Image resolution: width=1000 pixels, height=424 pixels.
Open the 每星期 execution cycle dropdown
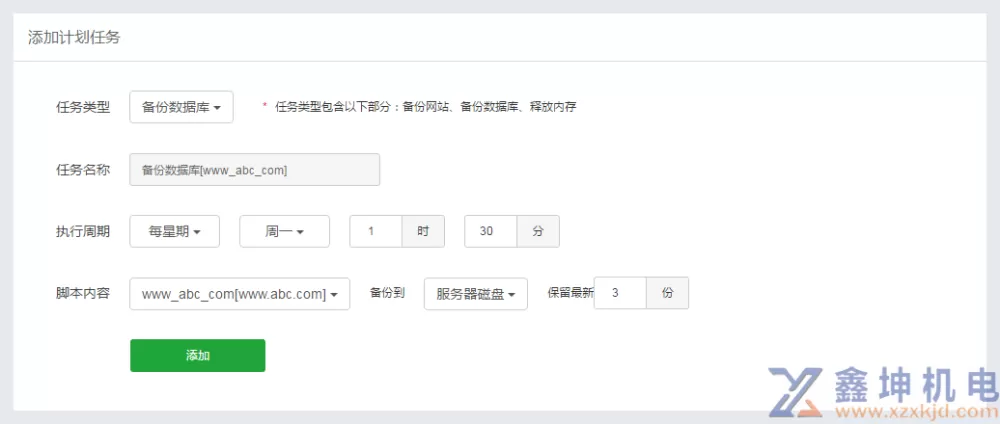(175, 231)
